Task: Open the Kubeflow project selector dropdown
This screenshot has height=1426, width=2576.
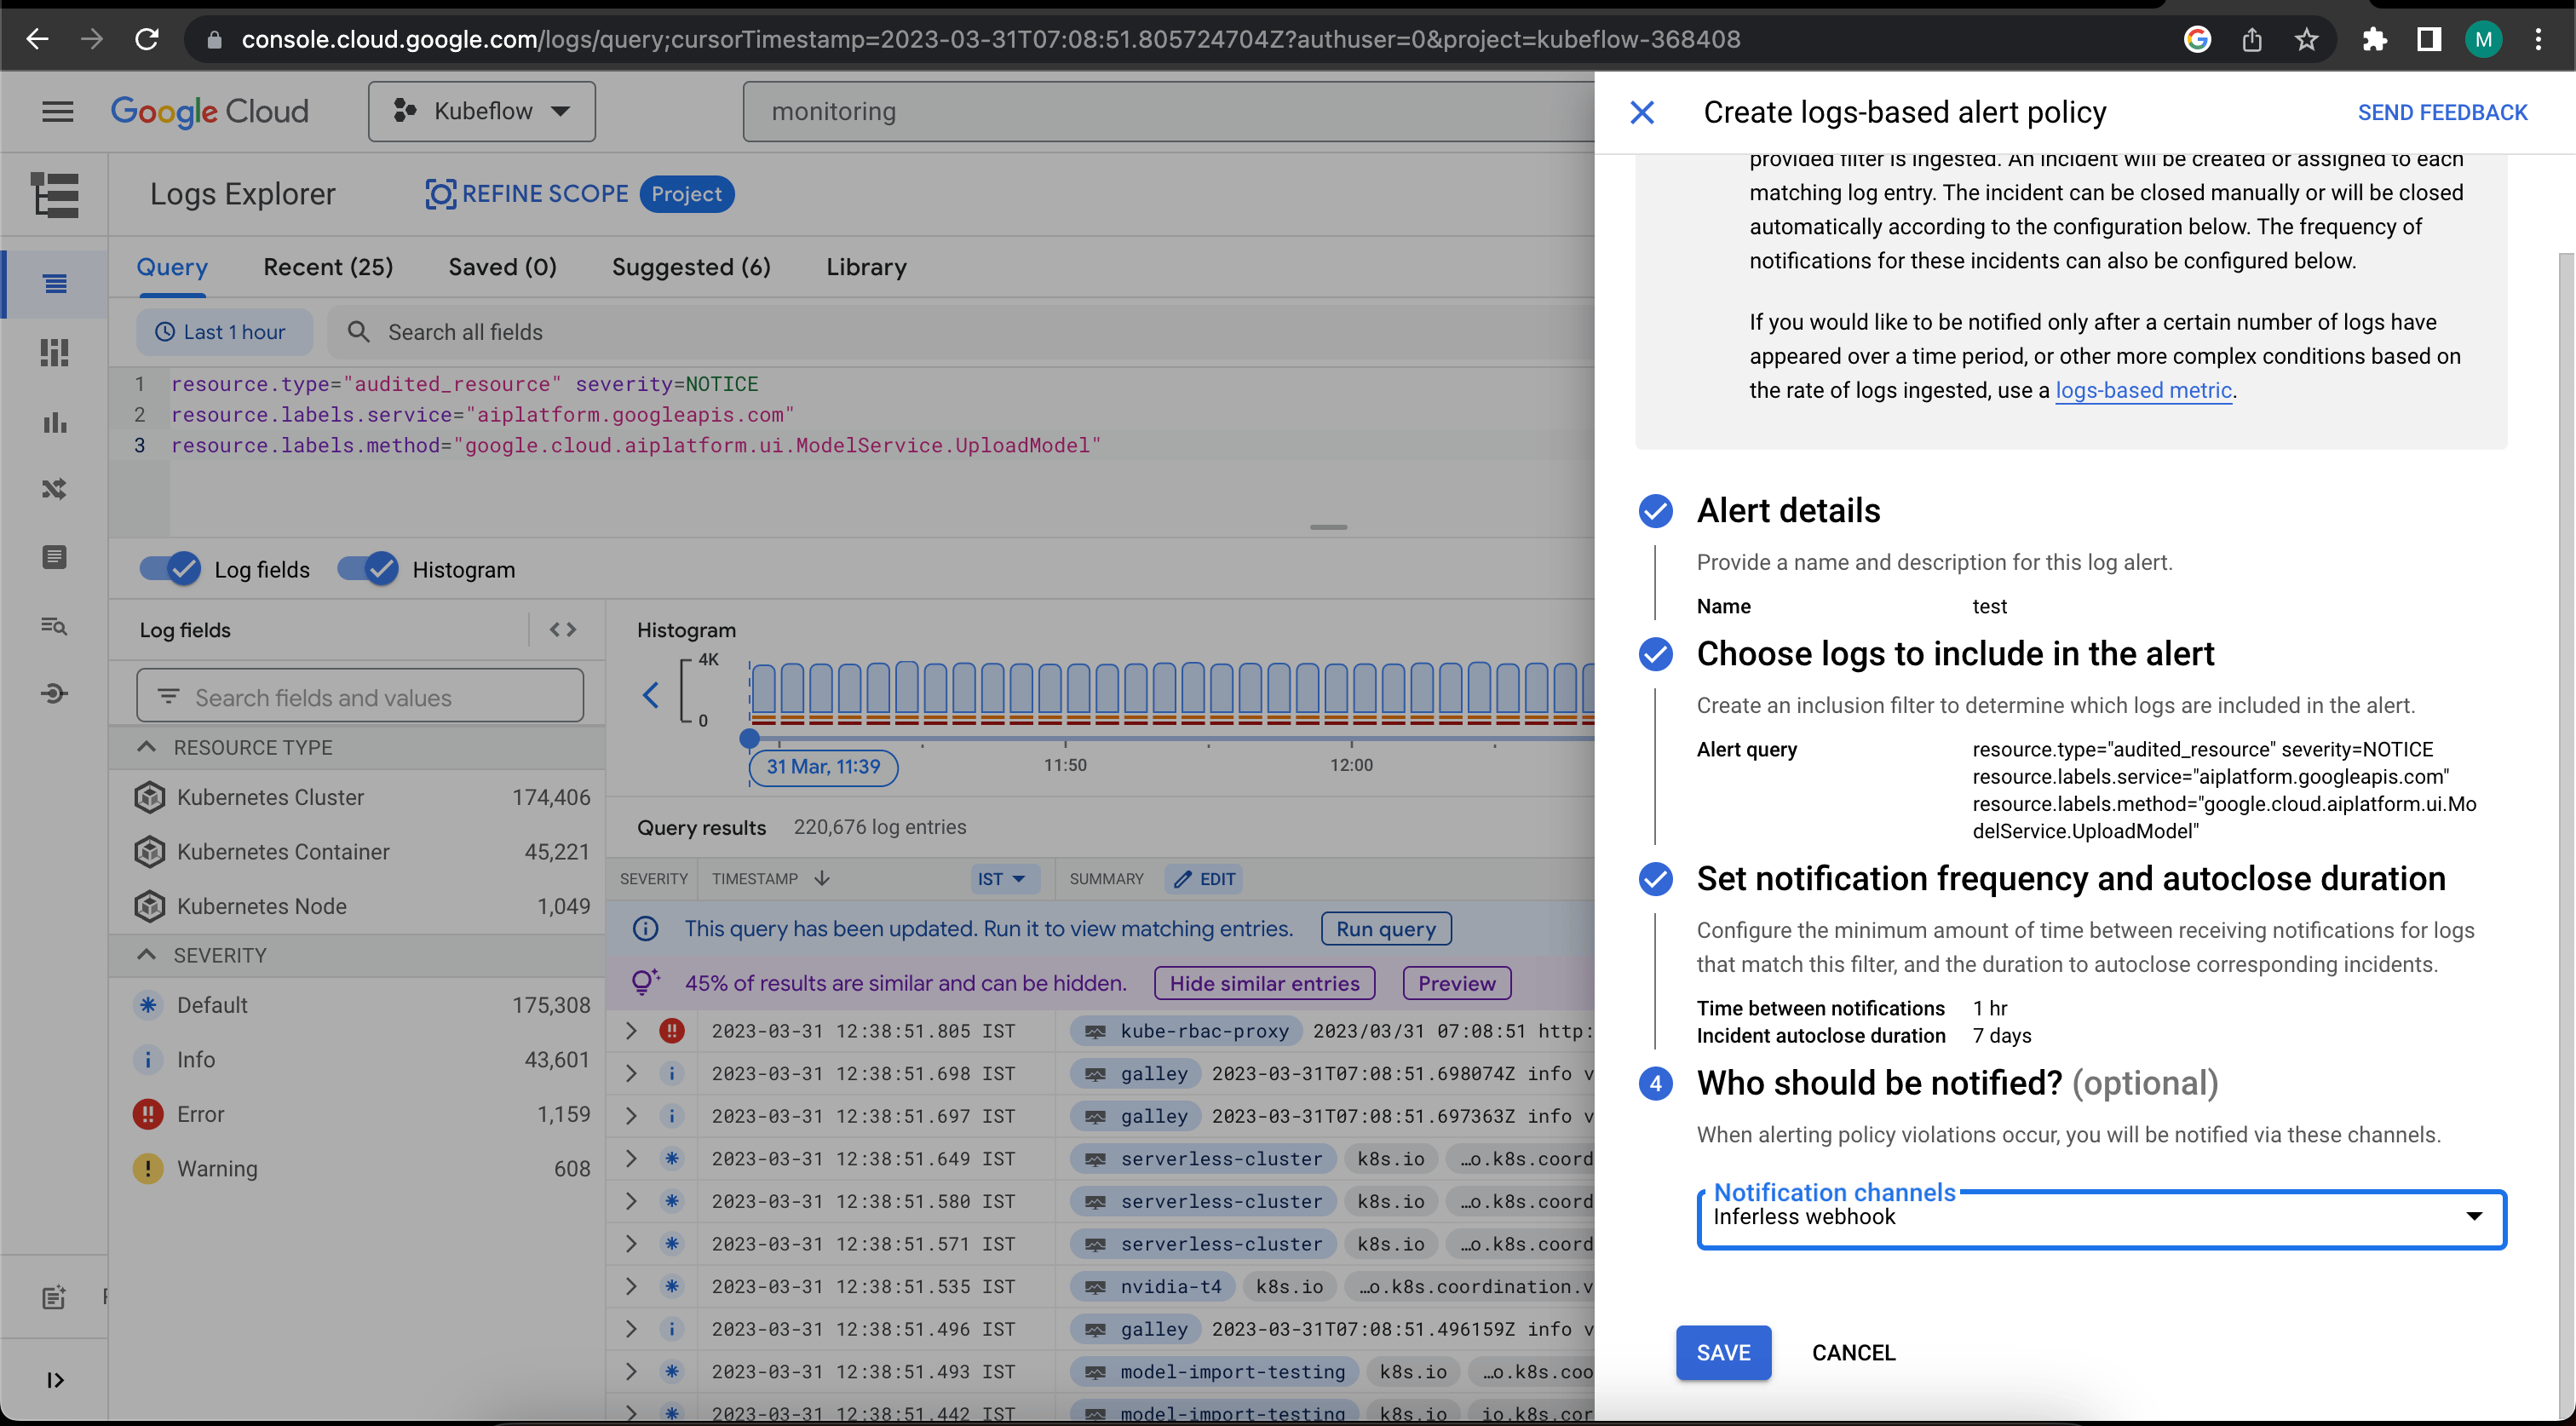Action: tap(482, 111)
